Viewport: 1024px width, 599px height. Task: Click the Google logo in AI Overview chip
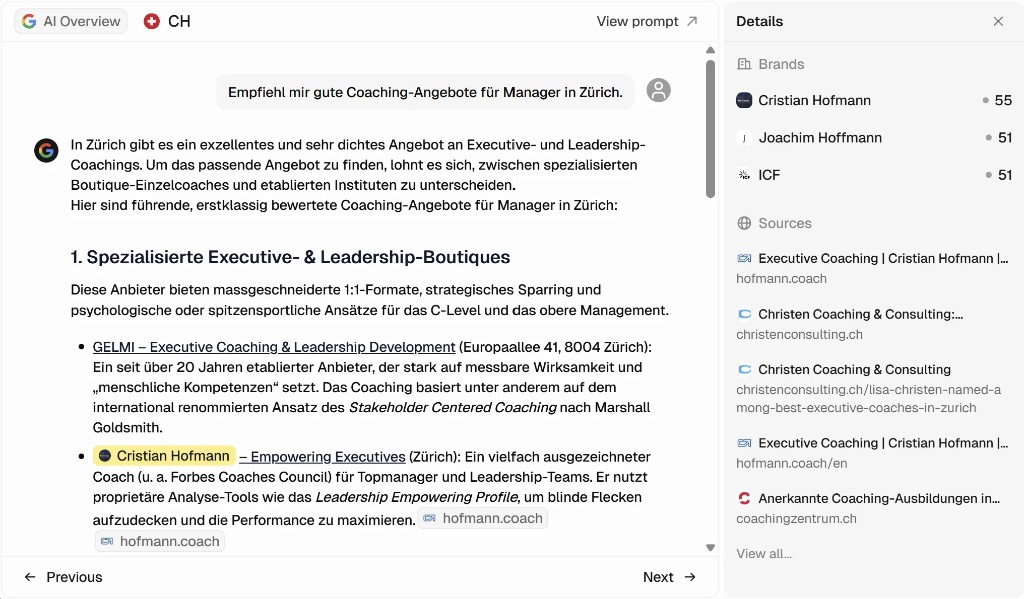point(29,22)
